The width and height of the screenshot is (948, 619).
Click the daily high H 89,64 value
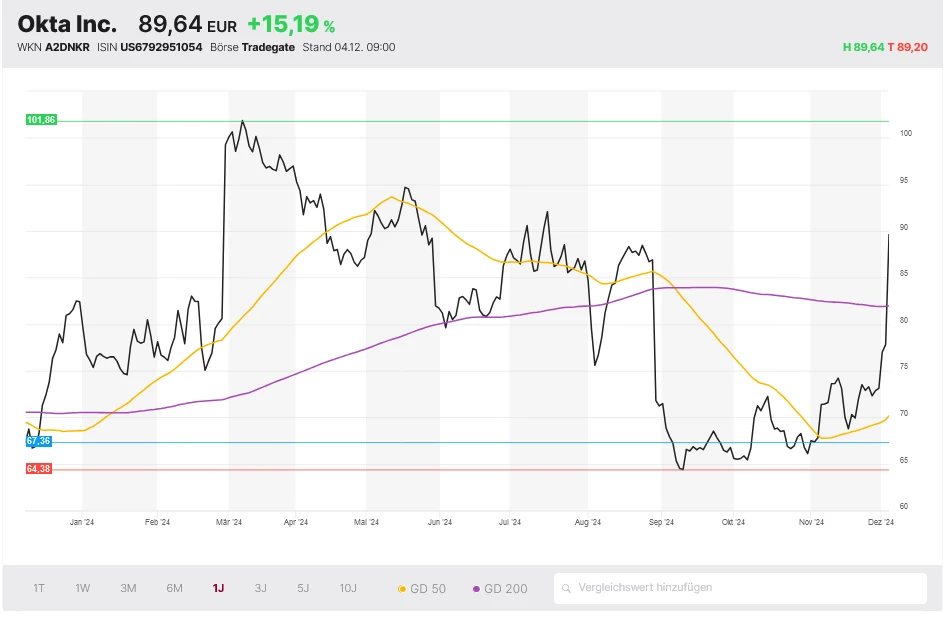(x=863, y=47)
